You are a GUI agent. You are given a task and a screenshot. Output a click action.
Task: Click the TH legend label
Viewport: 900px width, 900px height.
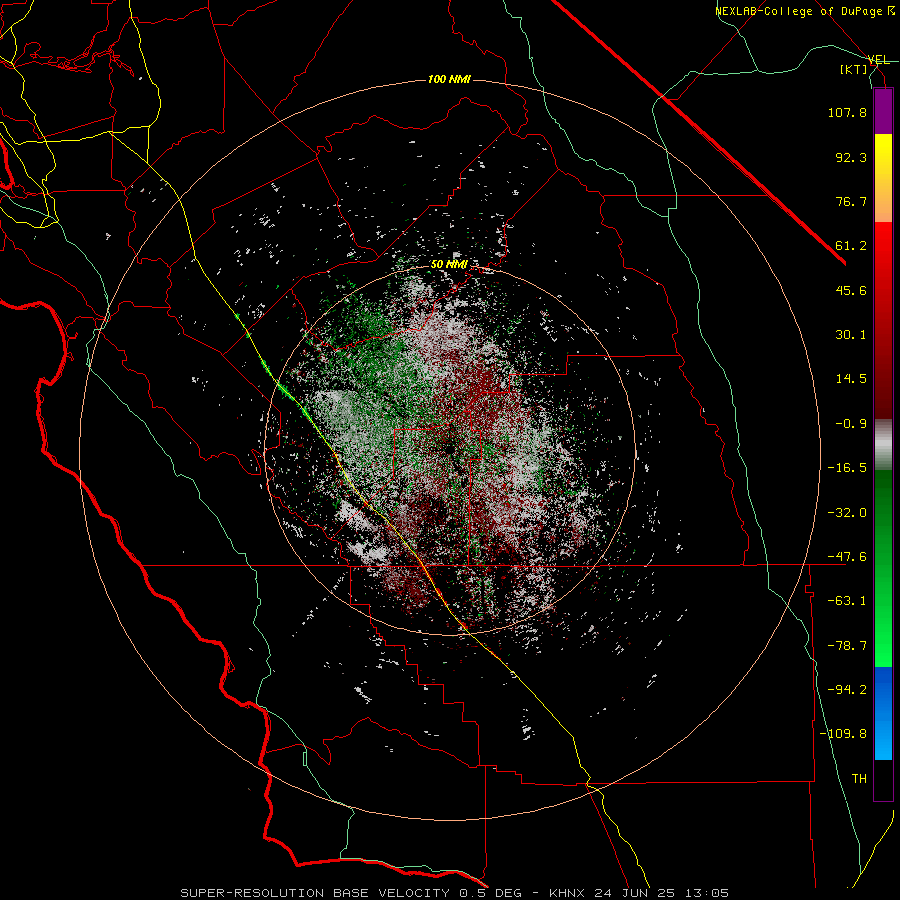click(x=859, y=779)
